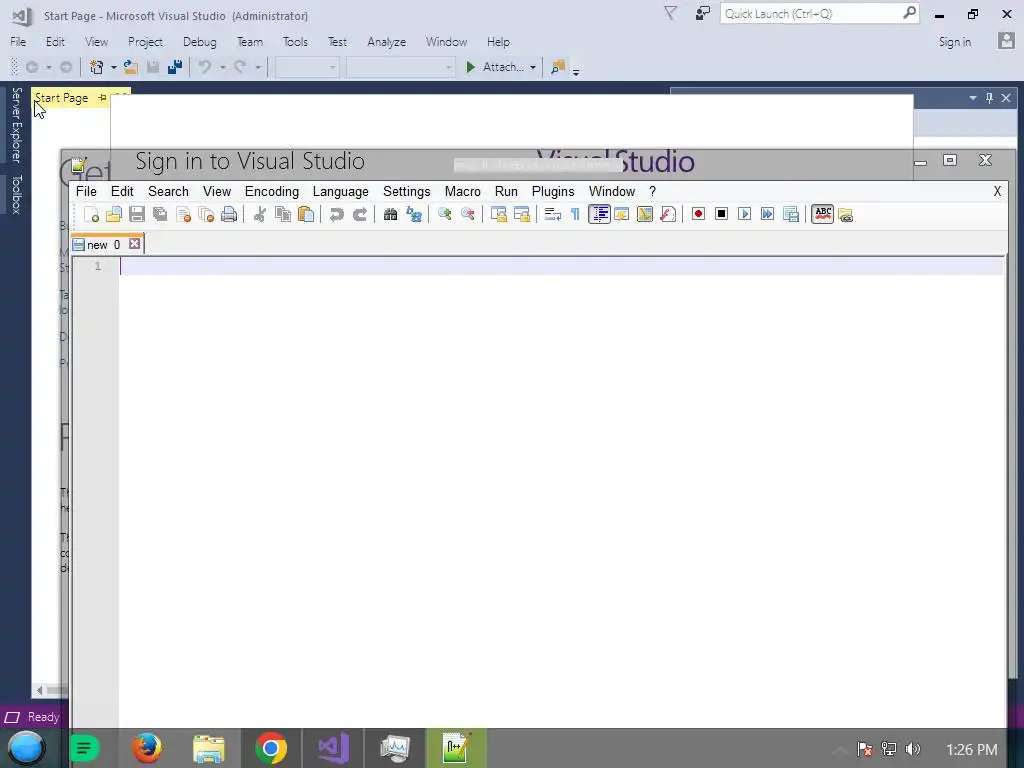
Task: Toggle ABC spell-check button in Notepad++ toolbar
Action: click(x=823, y=214)
